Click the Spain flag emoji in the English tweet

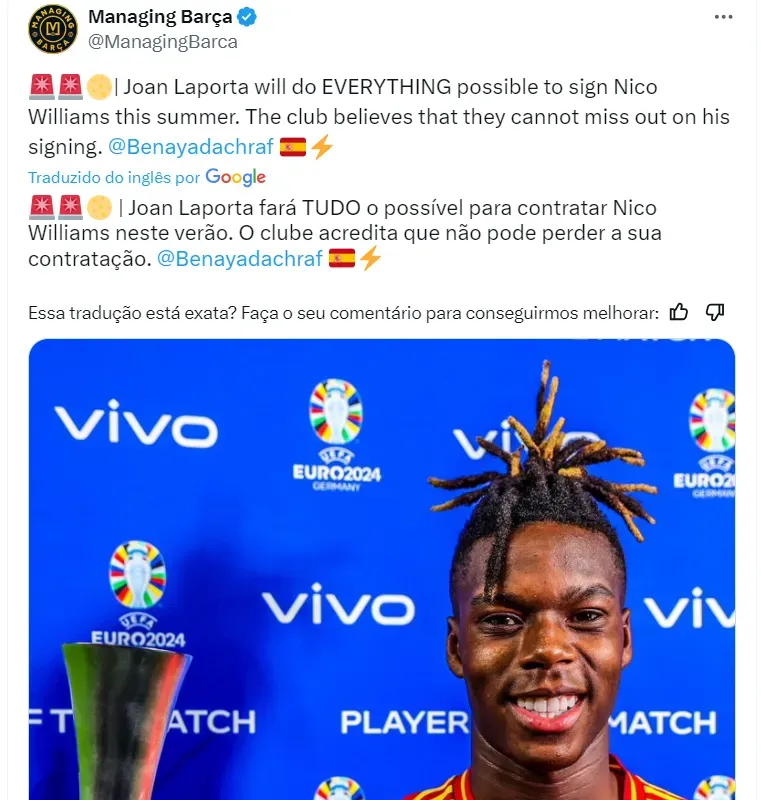(x=293, y=147)
